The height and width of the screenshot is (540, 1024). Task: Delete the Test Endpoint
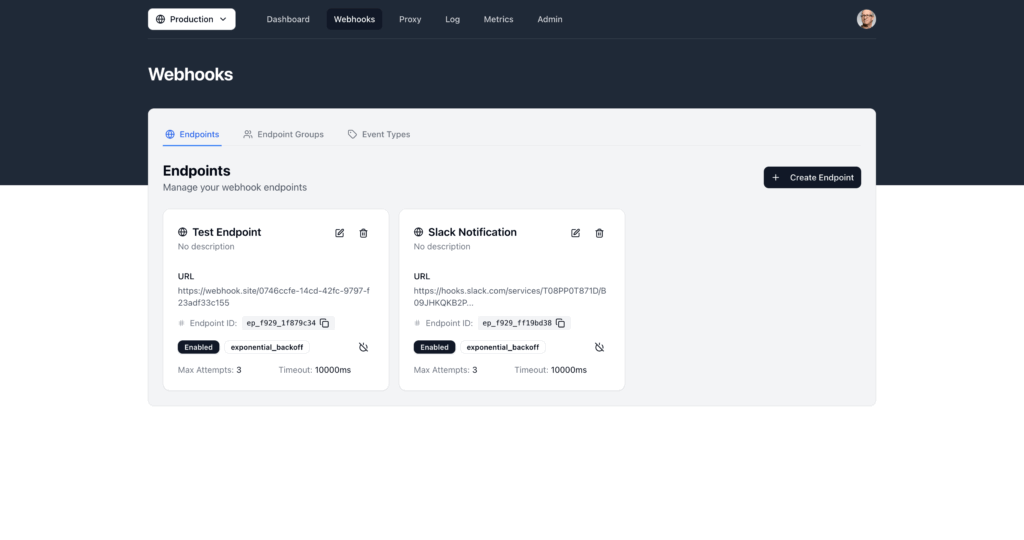click(x=363, y=233)
